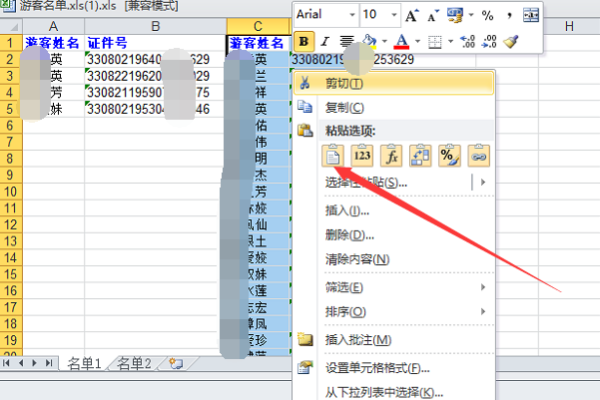
Task: Click the copy pages icon
Action: (305, 107)
